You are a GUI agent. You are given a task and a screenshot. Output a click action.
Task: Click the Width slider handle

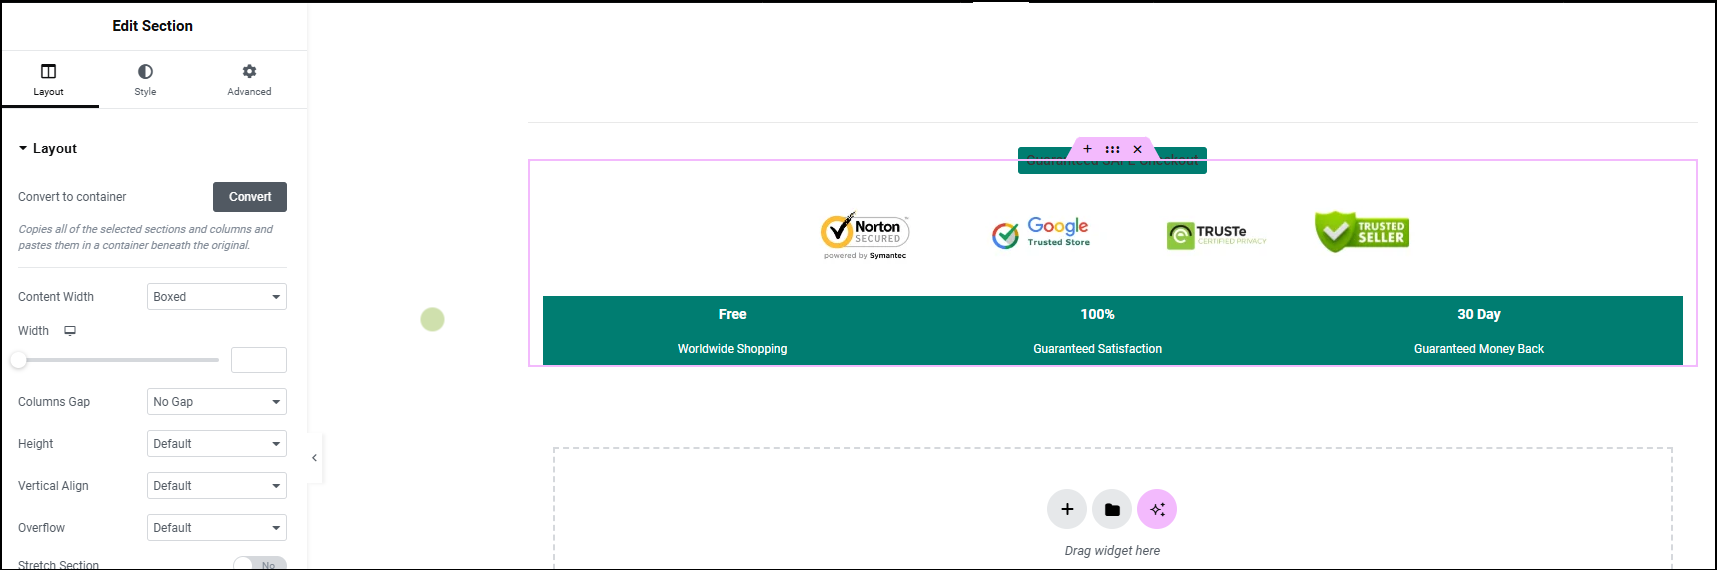tap(19, 360)
